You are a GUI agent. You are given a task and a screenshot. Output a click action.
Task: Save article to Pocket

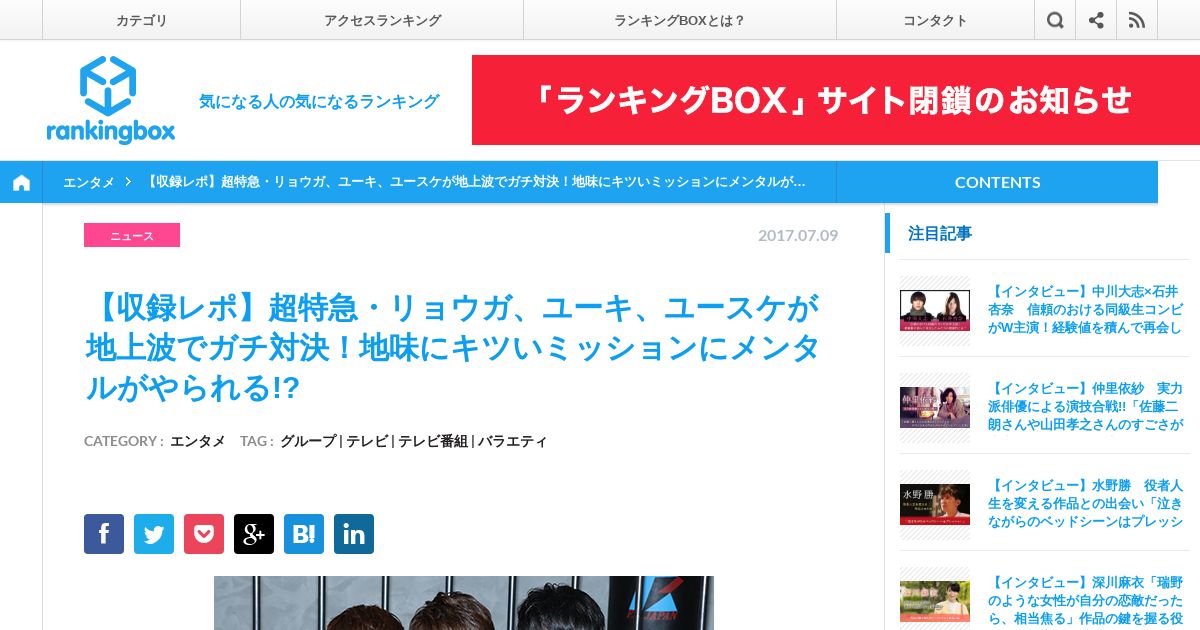[x=204, y=534]
